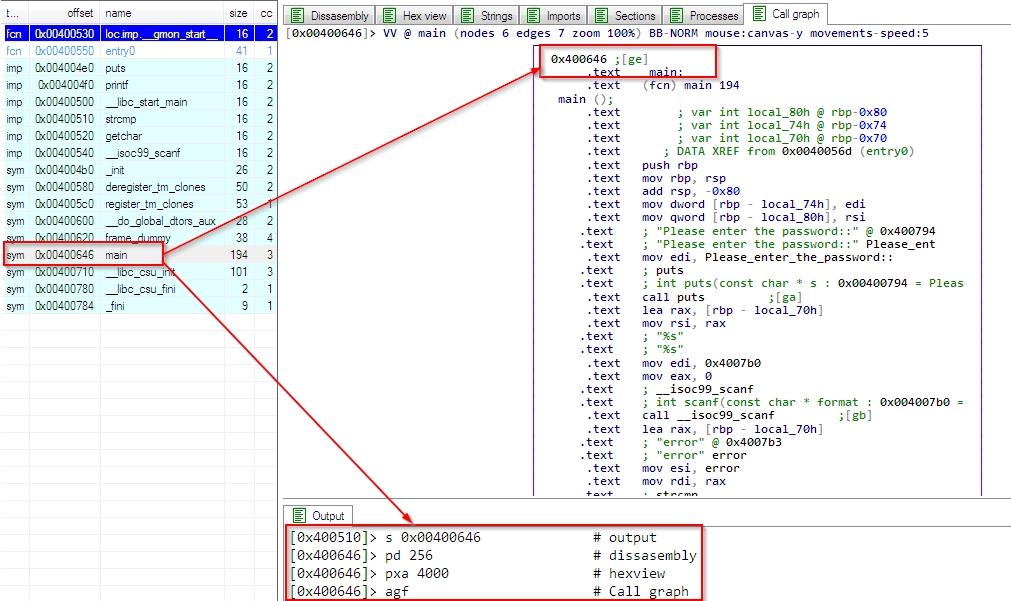This screenshot has width=1011, height=601.
Task: Select the 'mov edi, 0x4007b0' instruction
Action: [x=702, y=363]
